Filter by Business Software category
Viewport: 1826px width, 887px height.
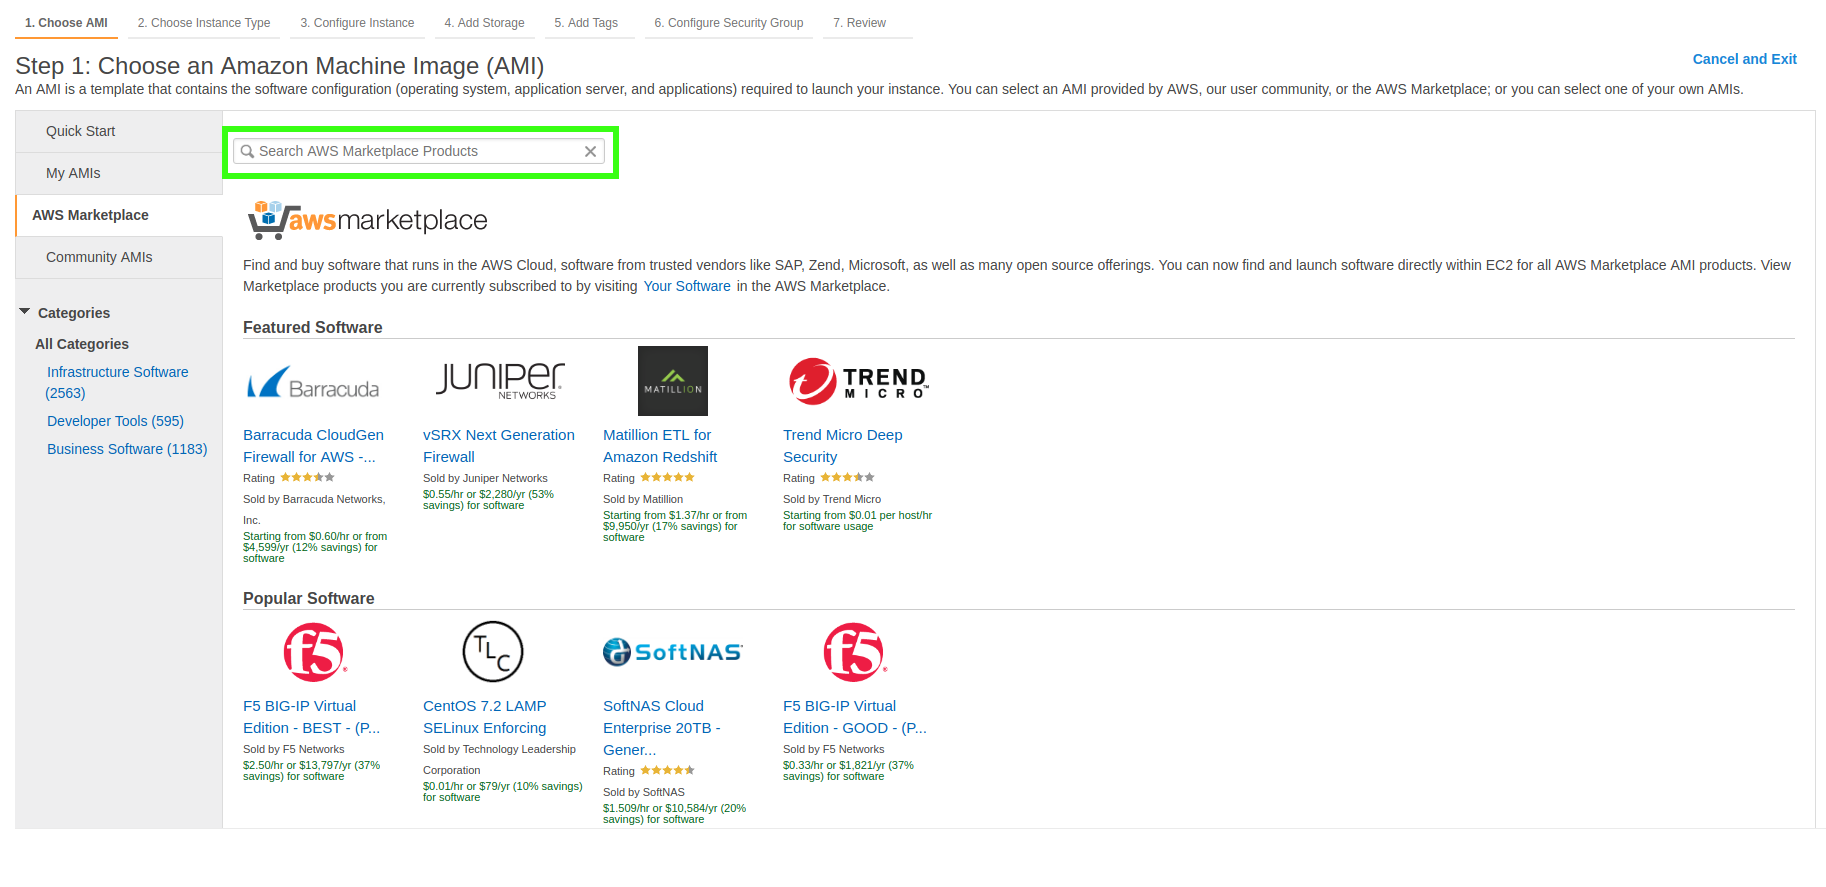click(127, 449)
